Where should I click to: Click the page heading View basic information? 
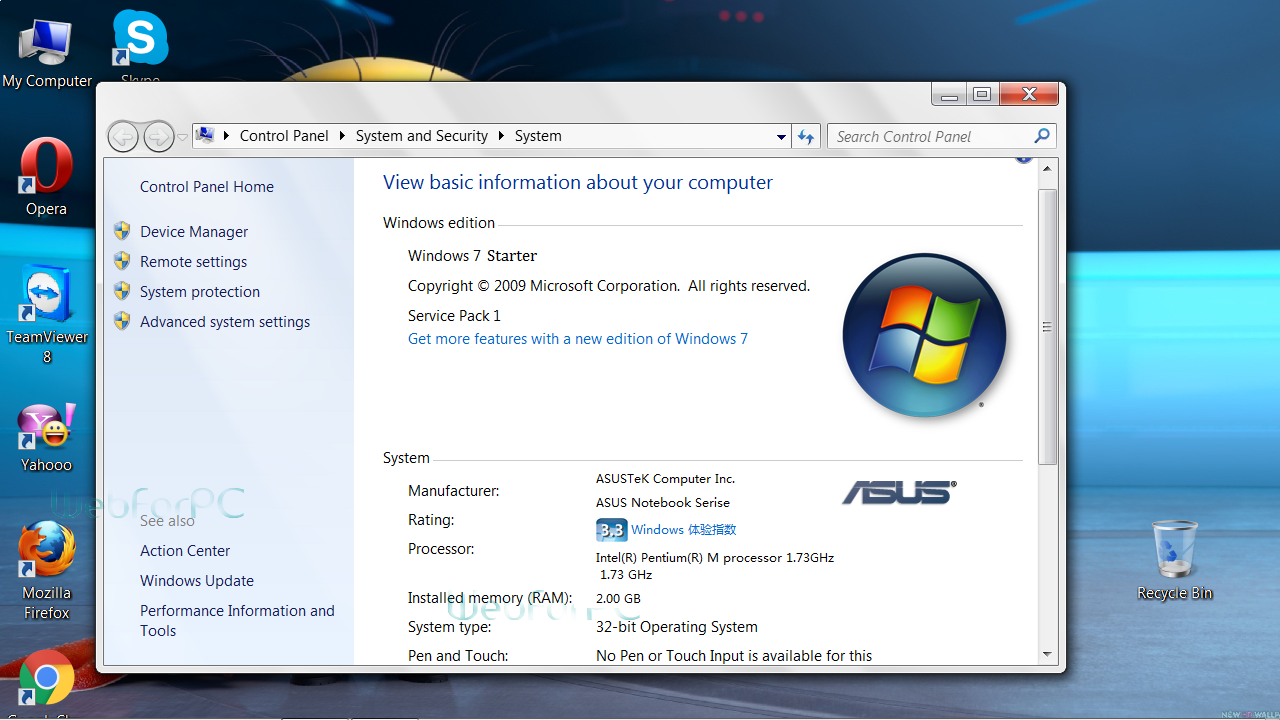(x=578, y=183)
